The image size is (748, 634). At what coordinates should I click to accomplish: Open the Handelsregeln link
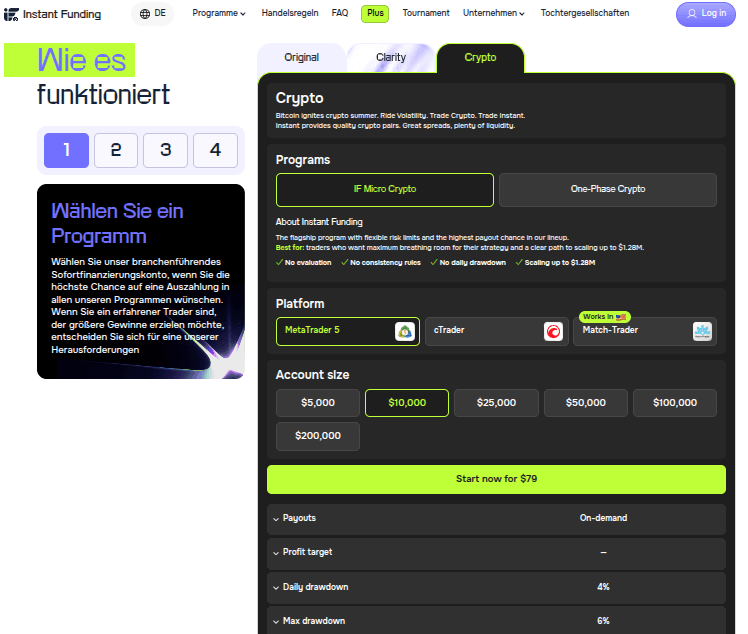[x=290, y=13]
